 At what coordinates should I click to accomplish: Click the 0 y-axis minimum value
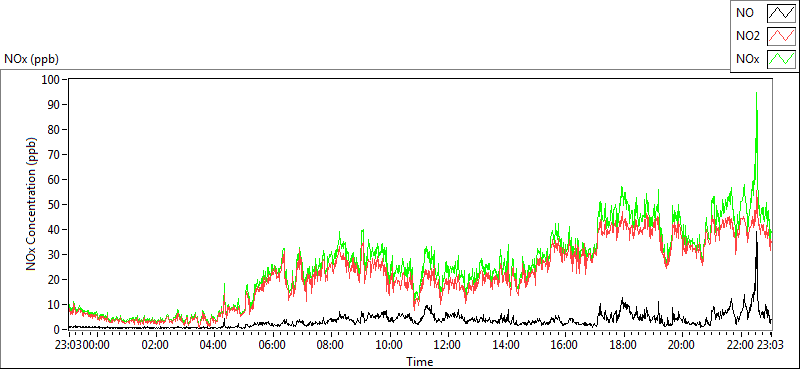(x=56, y=330)
